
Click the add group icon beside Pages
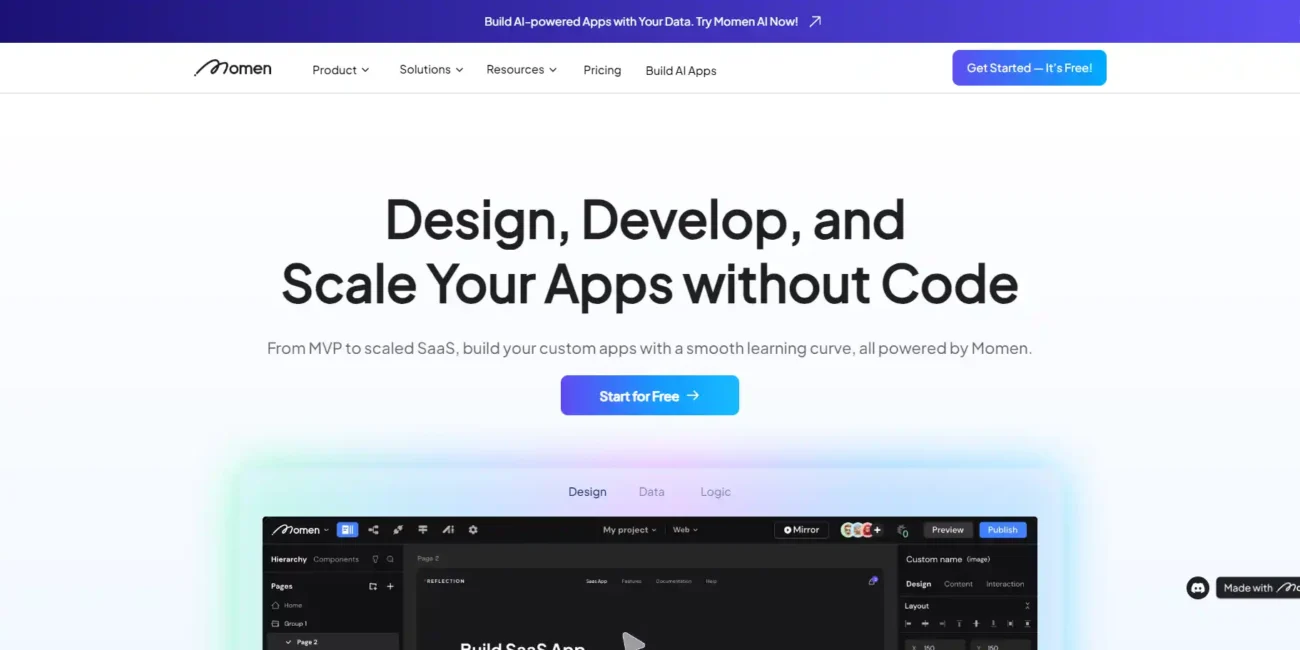373,586
